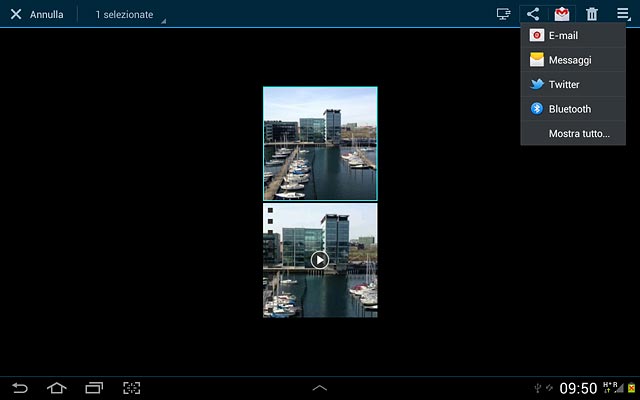Tap the USB connection status icon
The height and width of the screenshot is (400, 640).
click(538, 388)
